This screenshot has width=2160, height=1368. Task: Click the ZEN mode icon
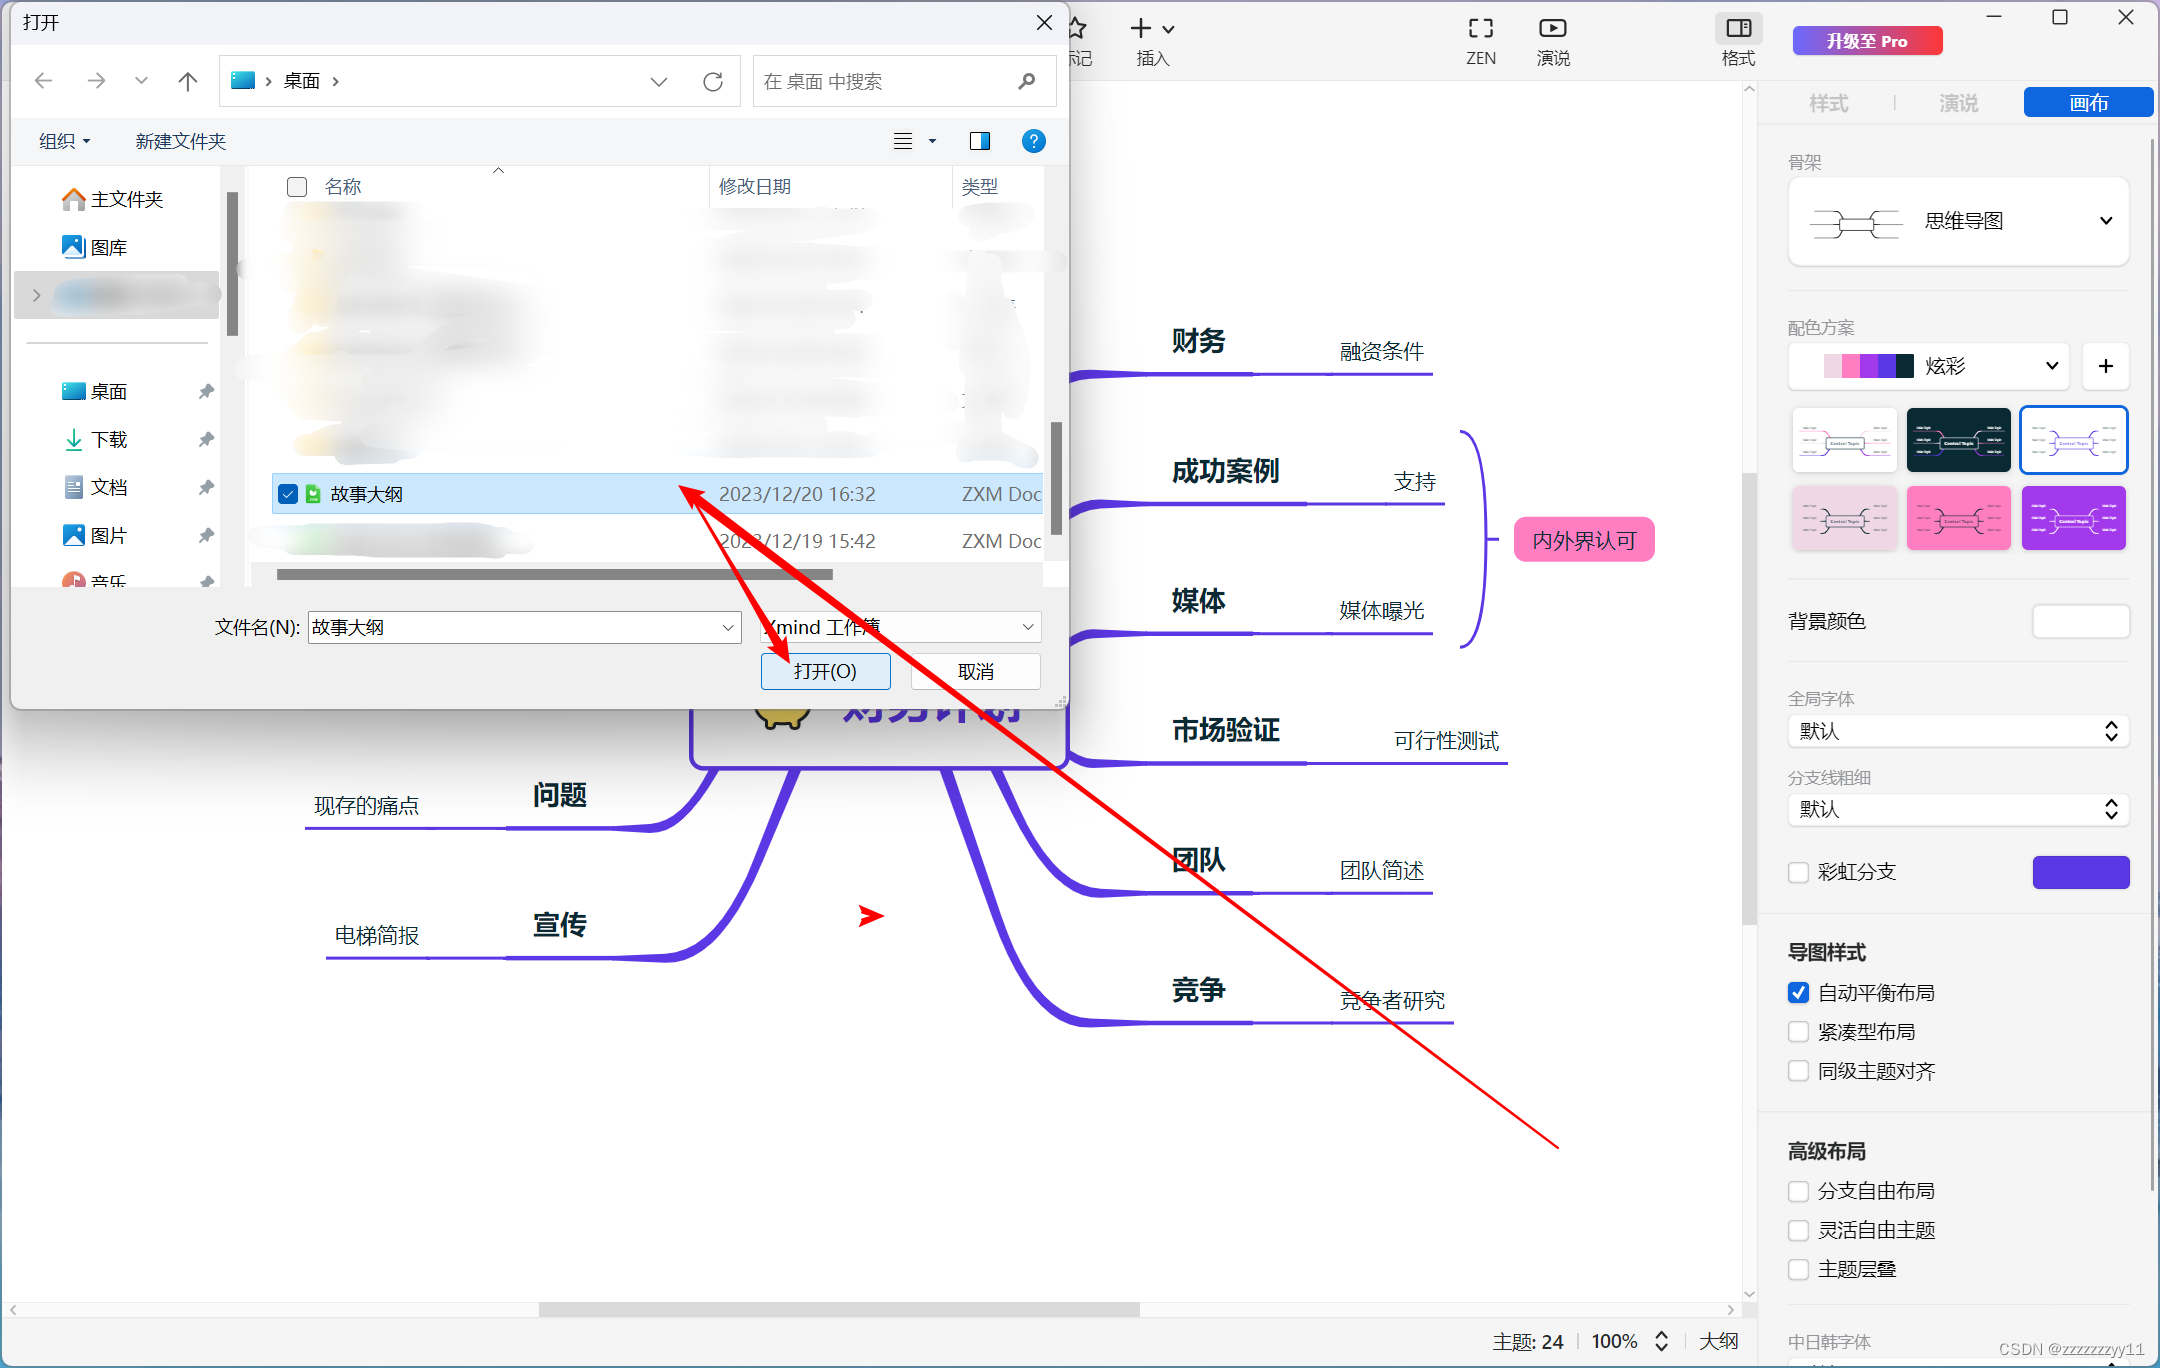[x=1480, y=30]
